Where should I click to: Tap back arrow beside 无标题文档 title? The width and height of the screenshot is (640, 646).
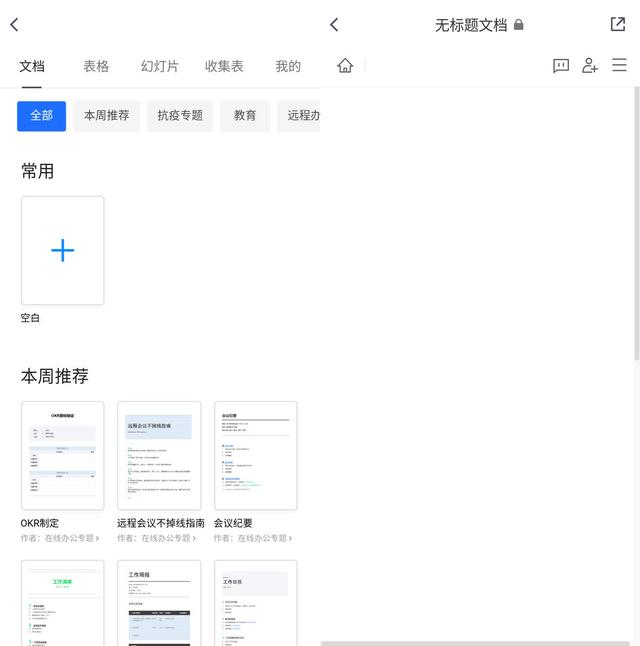(334, 24)
